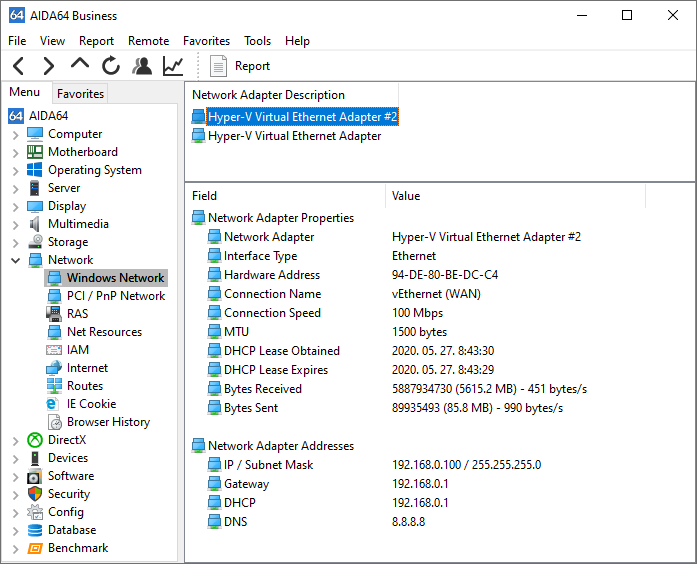This screenshot has width=697, height=564.
Task: Open the Favorites menu in the menu bar
Action: click(206, 41)
